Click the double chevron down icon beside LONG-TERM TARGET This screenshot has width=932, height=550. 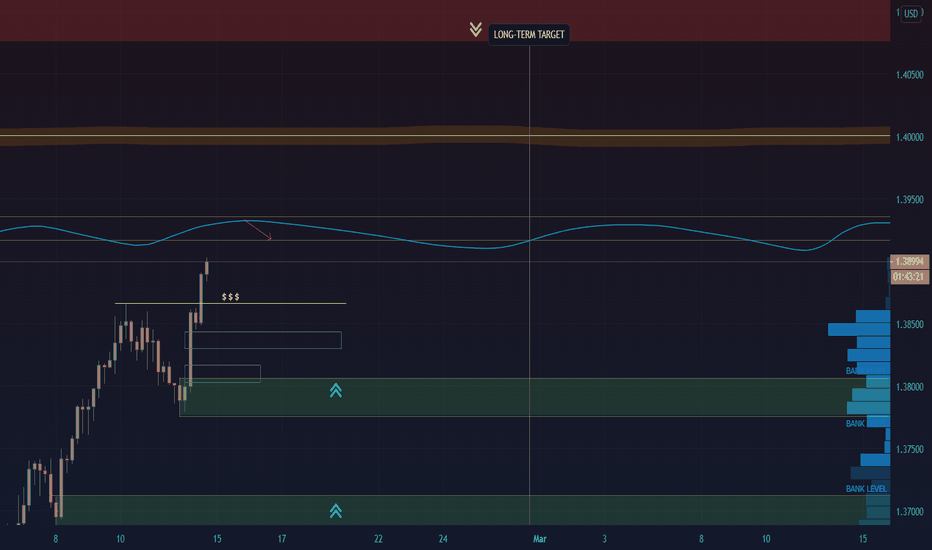(475, 29)
